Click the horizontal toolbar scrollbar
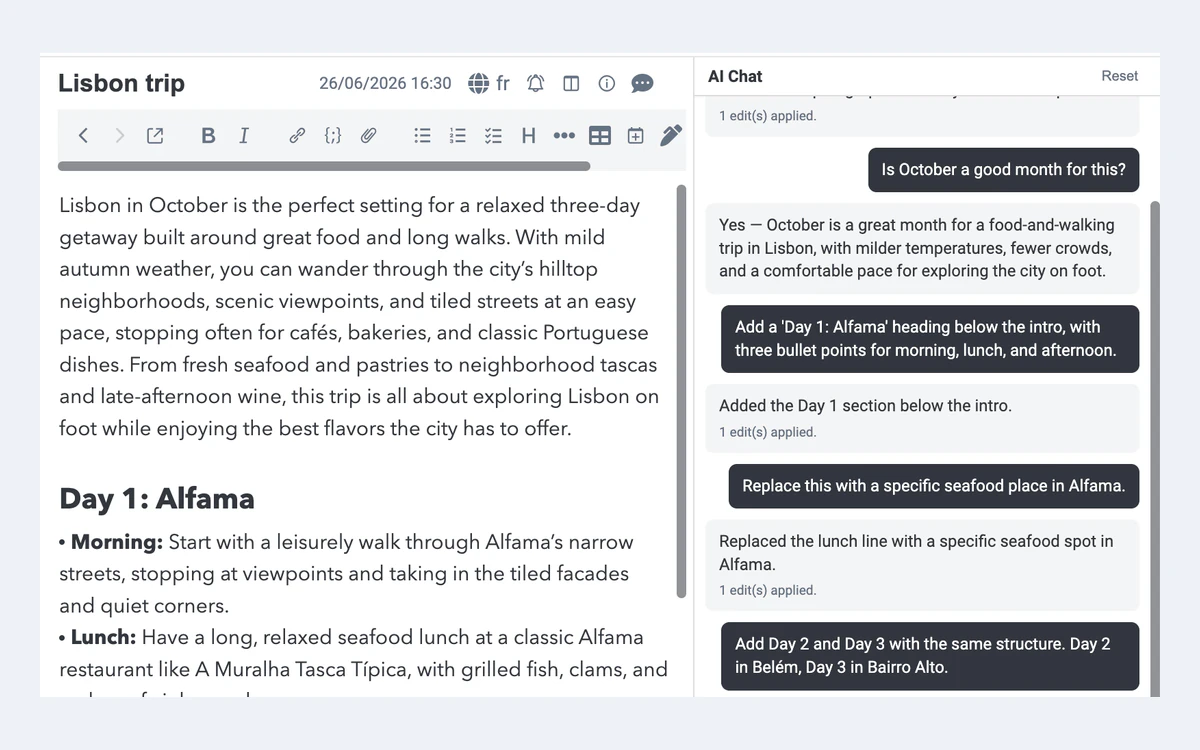 coord(324,166)
